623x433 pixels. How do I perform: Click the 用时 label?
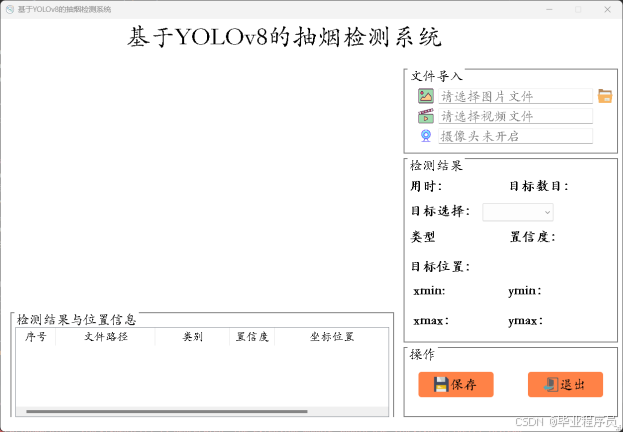[x=426, y=186]
